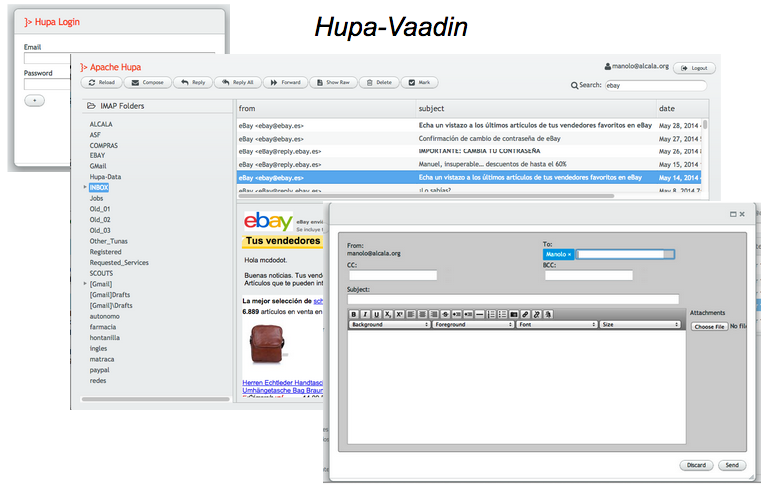The width and height of the screenshot is (772, 490).
Task: Open the Requested_Services folder
Action: point(119,263)
